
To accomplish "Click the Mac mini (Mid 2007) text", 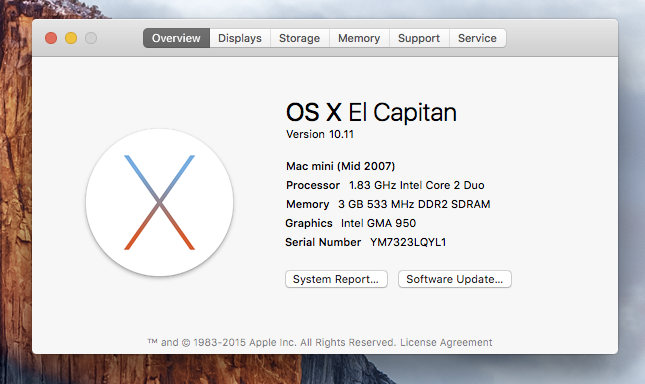I will point(341,166).
